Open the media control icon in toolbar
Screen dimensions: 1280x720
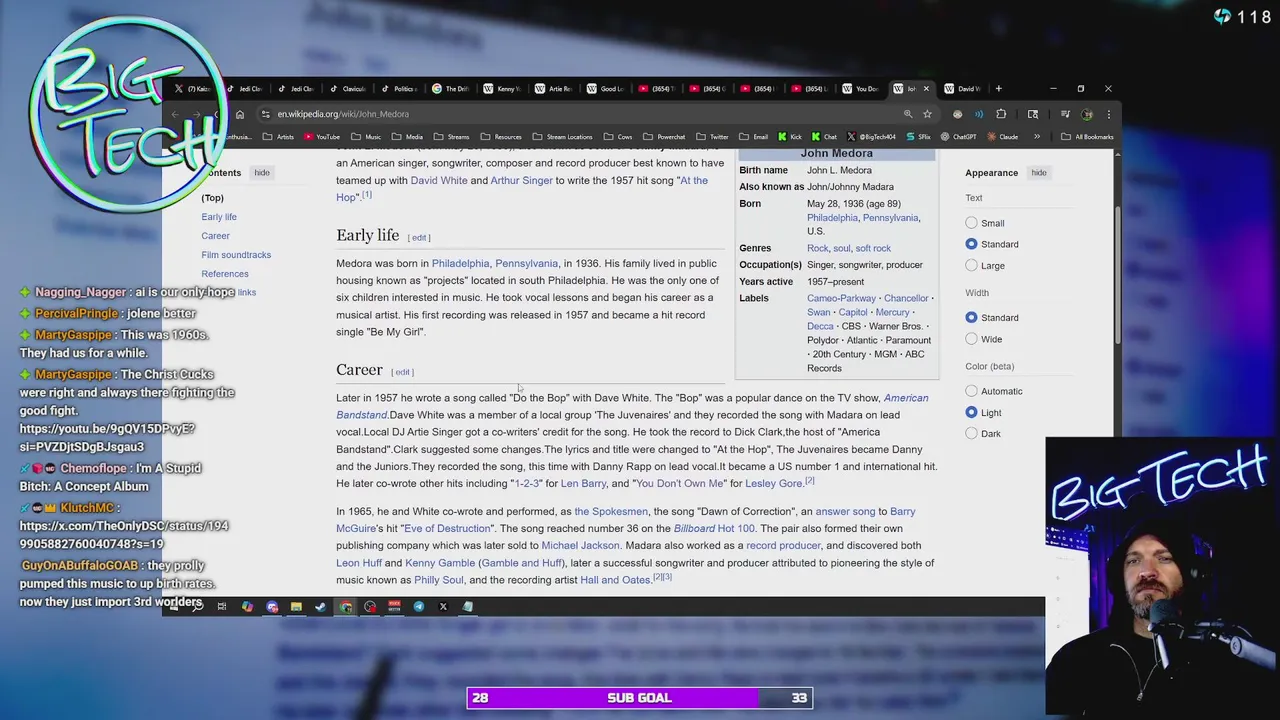coord(1066,114)
